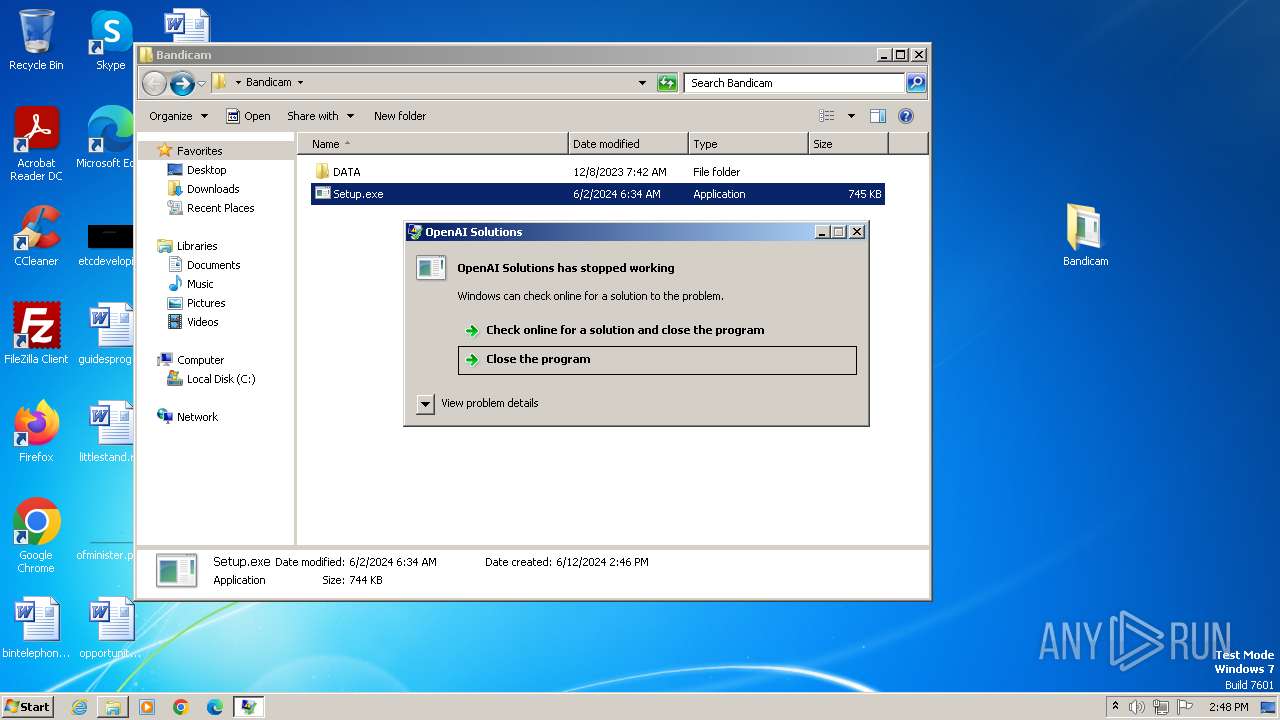Click the Search Bandicam field
Screen dimensions: 1280x720
click(795, 83)
